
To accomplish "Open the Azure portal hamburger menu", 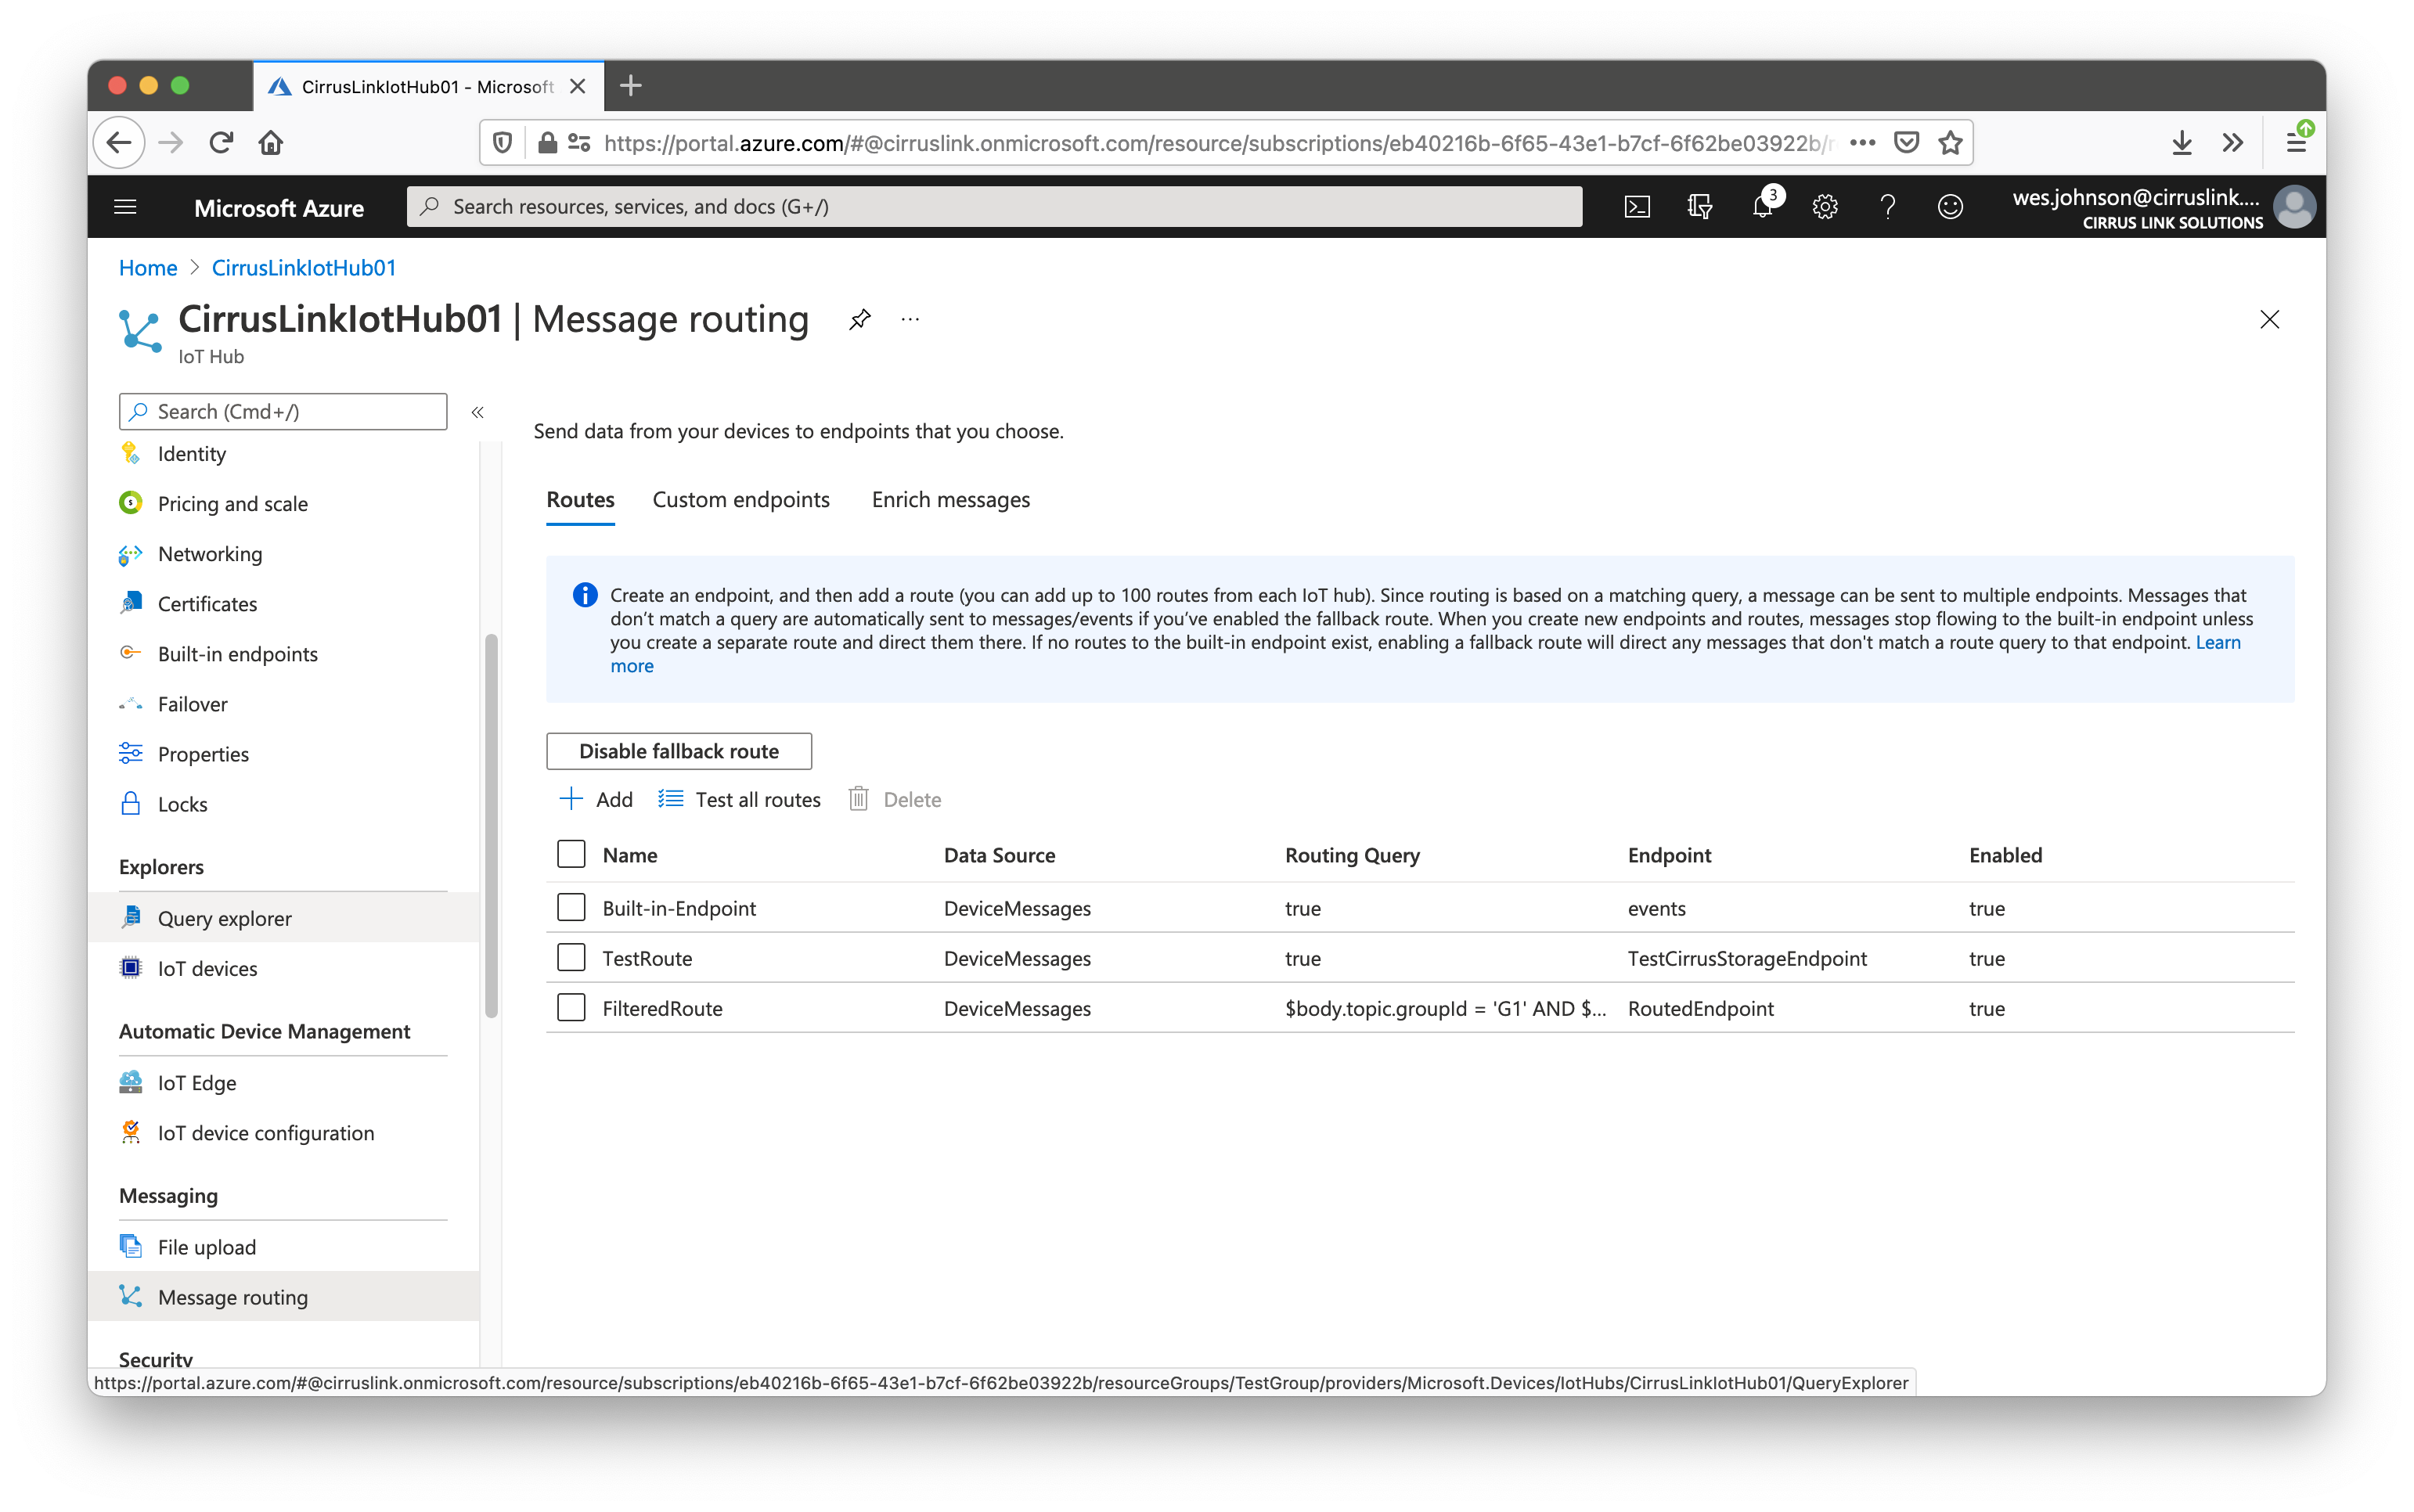I will click(x=125, y=207).
